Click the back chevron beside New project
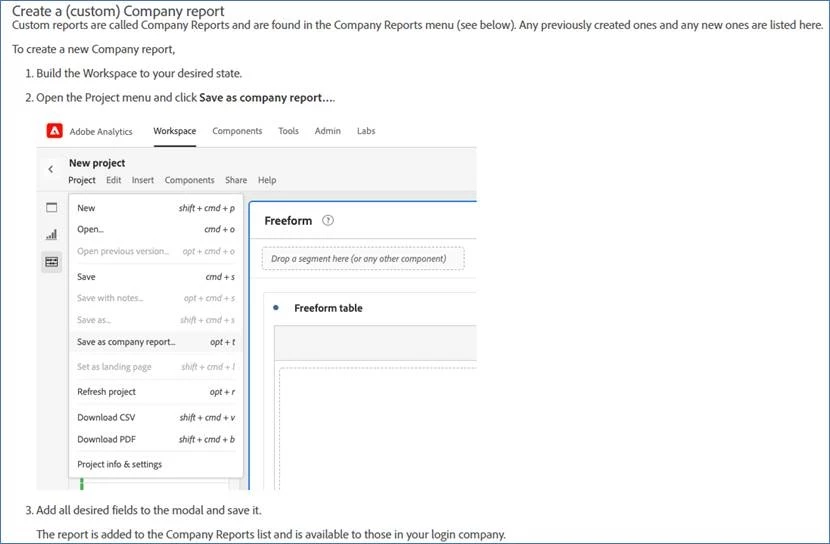This screenshot has height=544, width=830. tap(51, 169)
